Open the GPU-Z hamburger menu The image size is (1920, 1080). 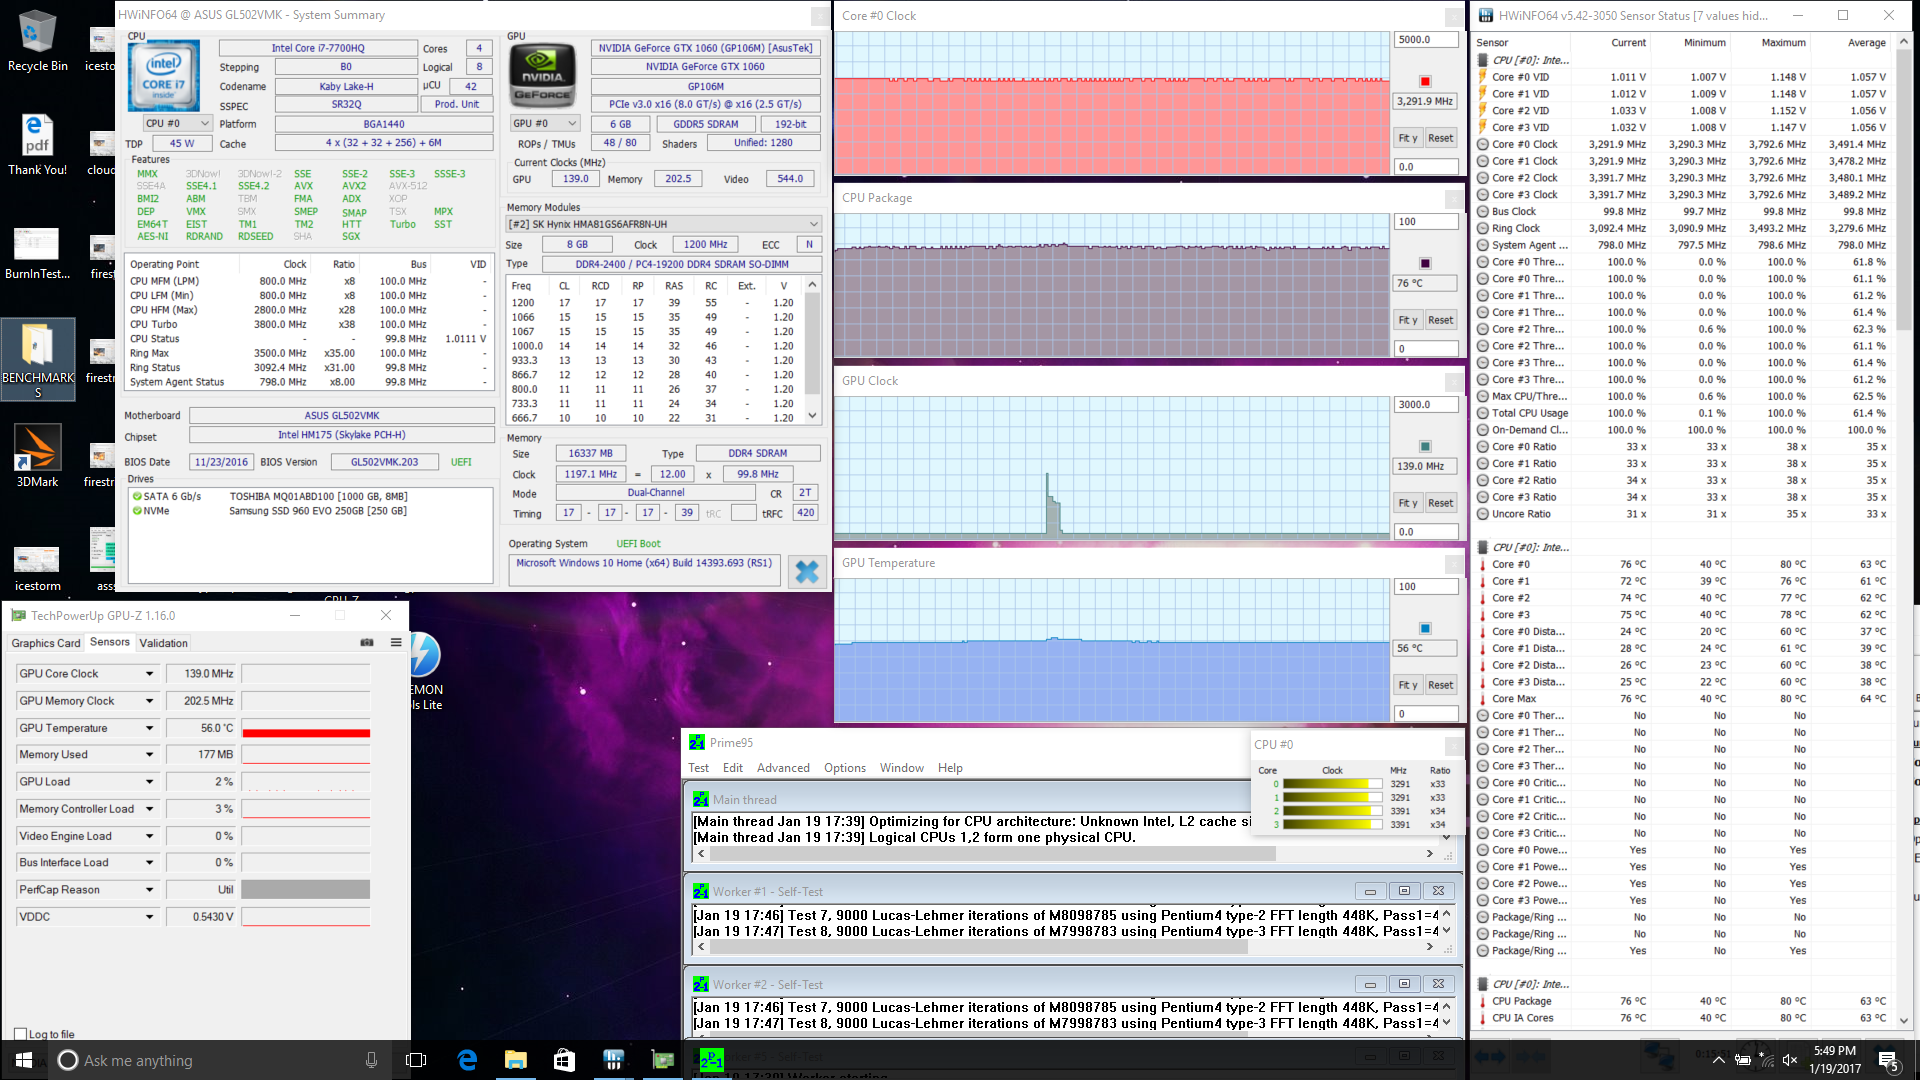tap(396, 642)
